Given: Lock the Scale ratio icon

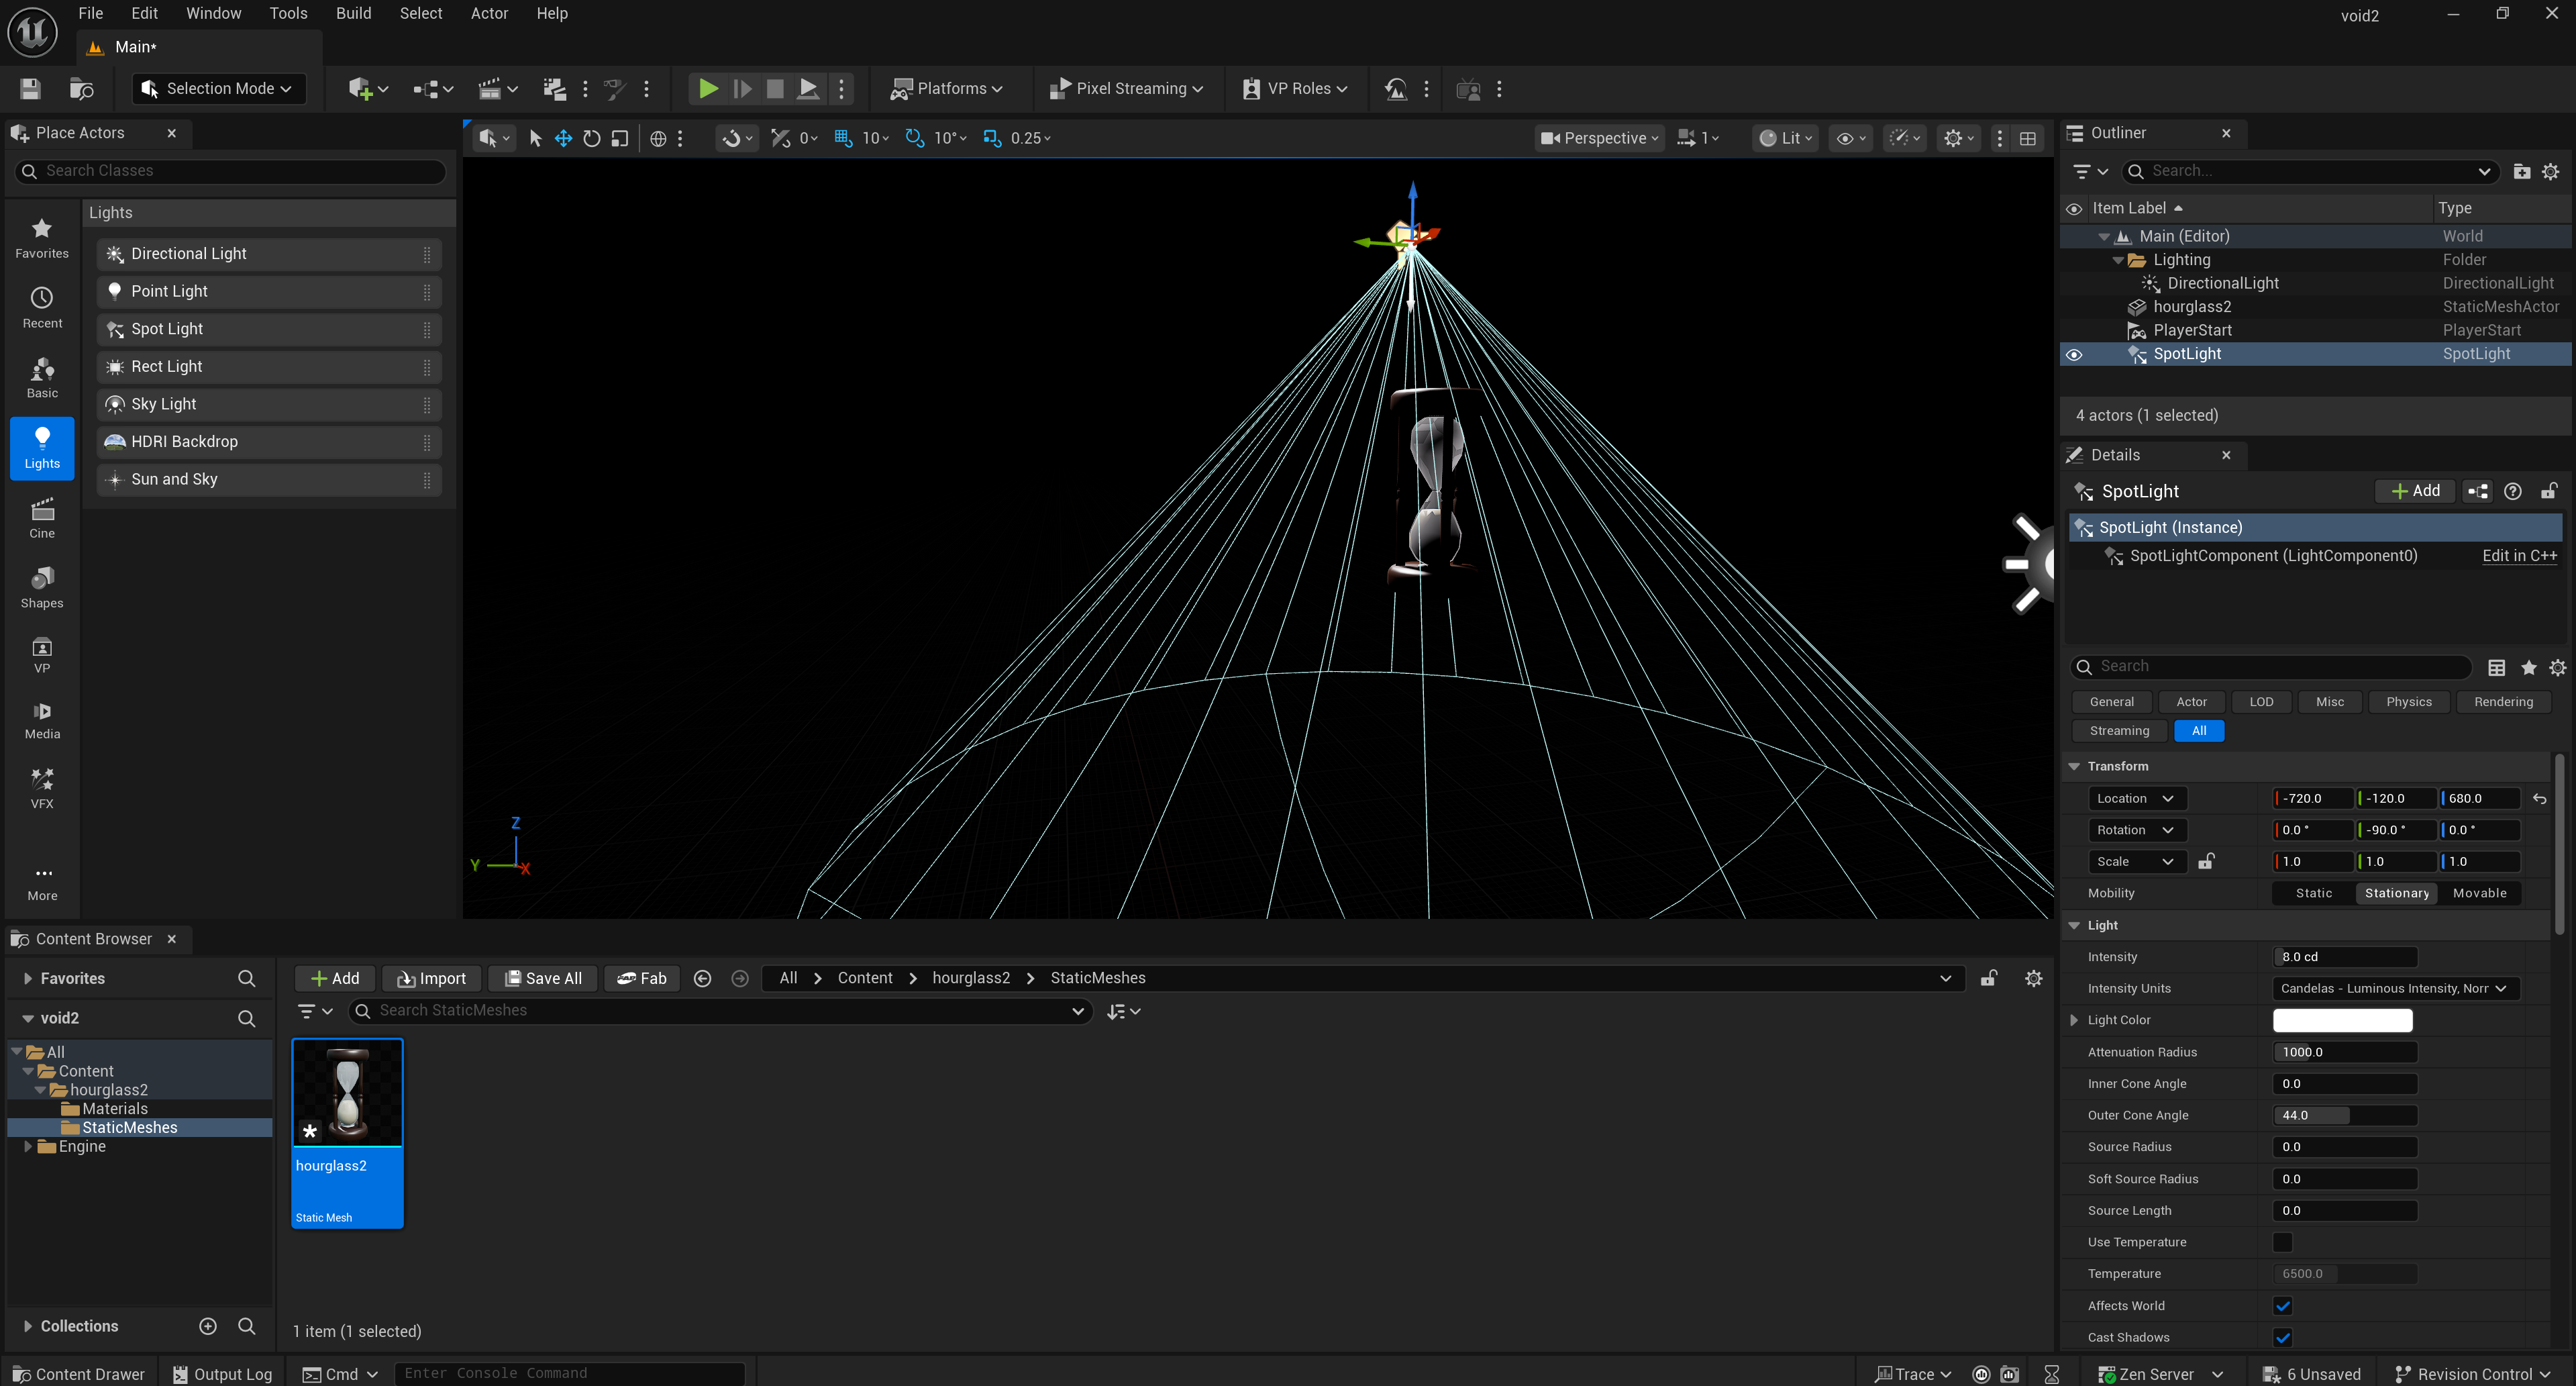Looking at the screenshot, I should tap(2206, 861).
